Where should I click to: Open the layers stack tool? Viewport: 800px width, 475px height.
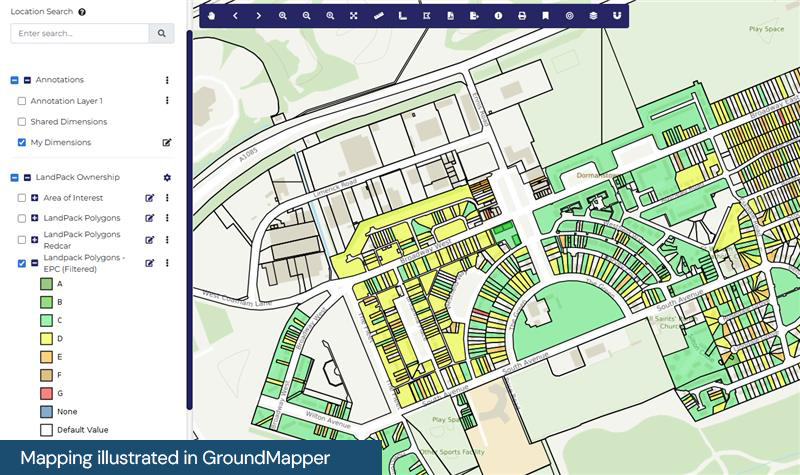(593, 16)
